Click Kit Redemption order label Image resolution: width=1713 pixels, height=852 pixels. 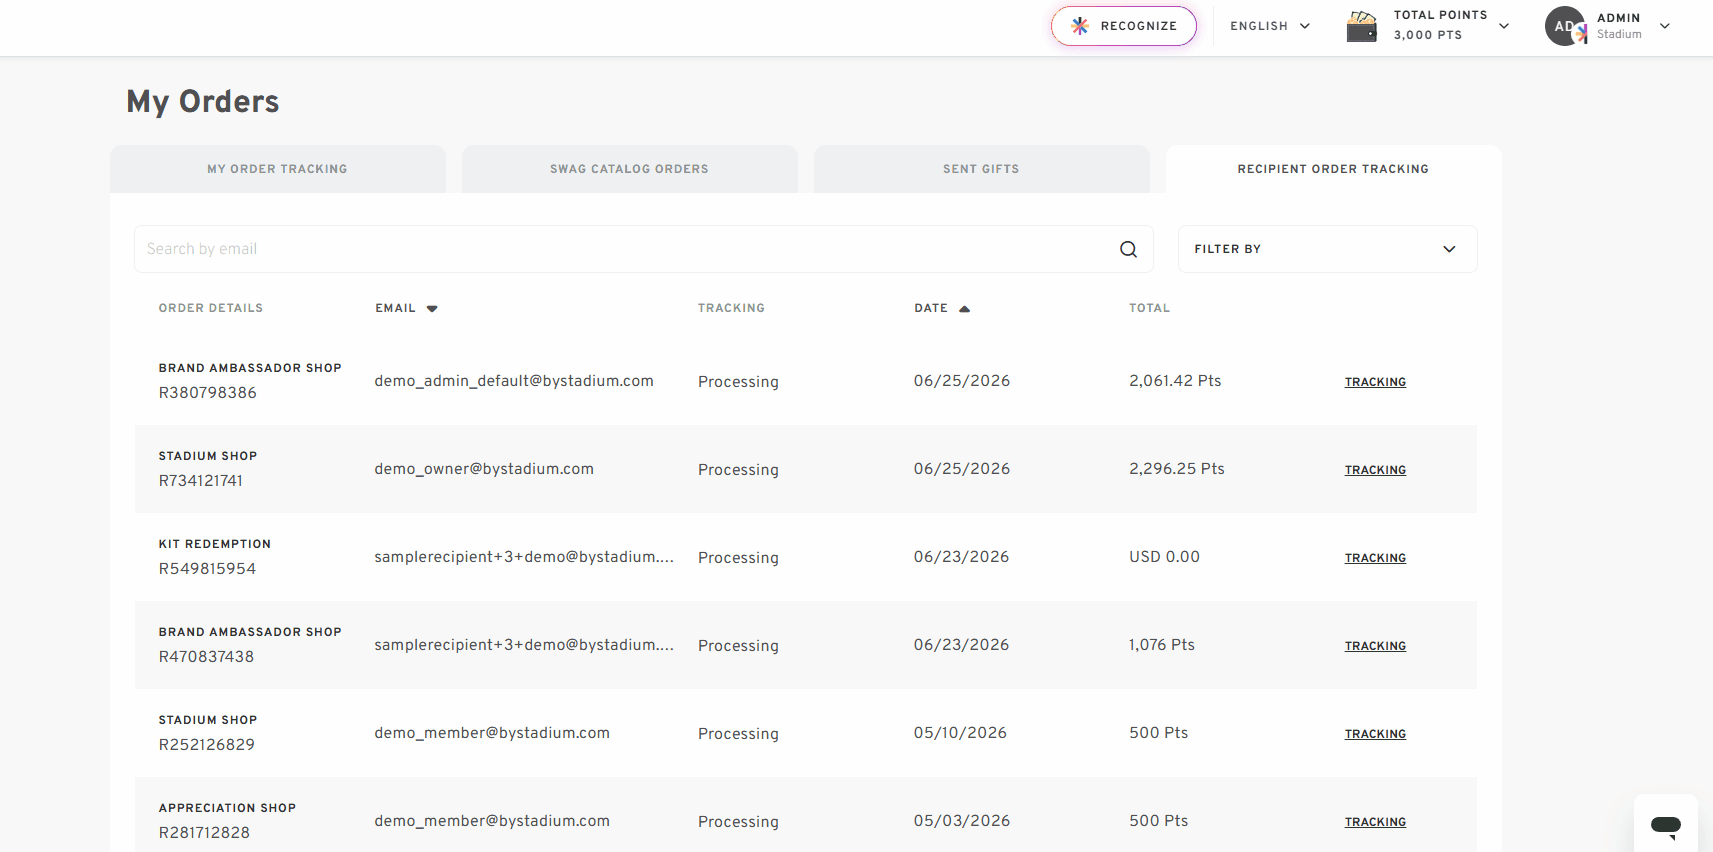pos(215,544)
